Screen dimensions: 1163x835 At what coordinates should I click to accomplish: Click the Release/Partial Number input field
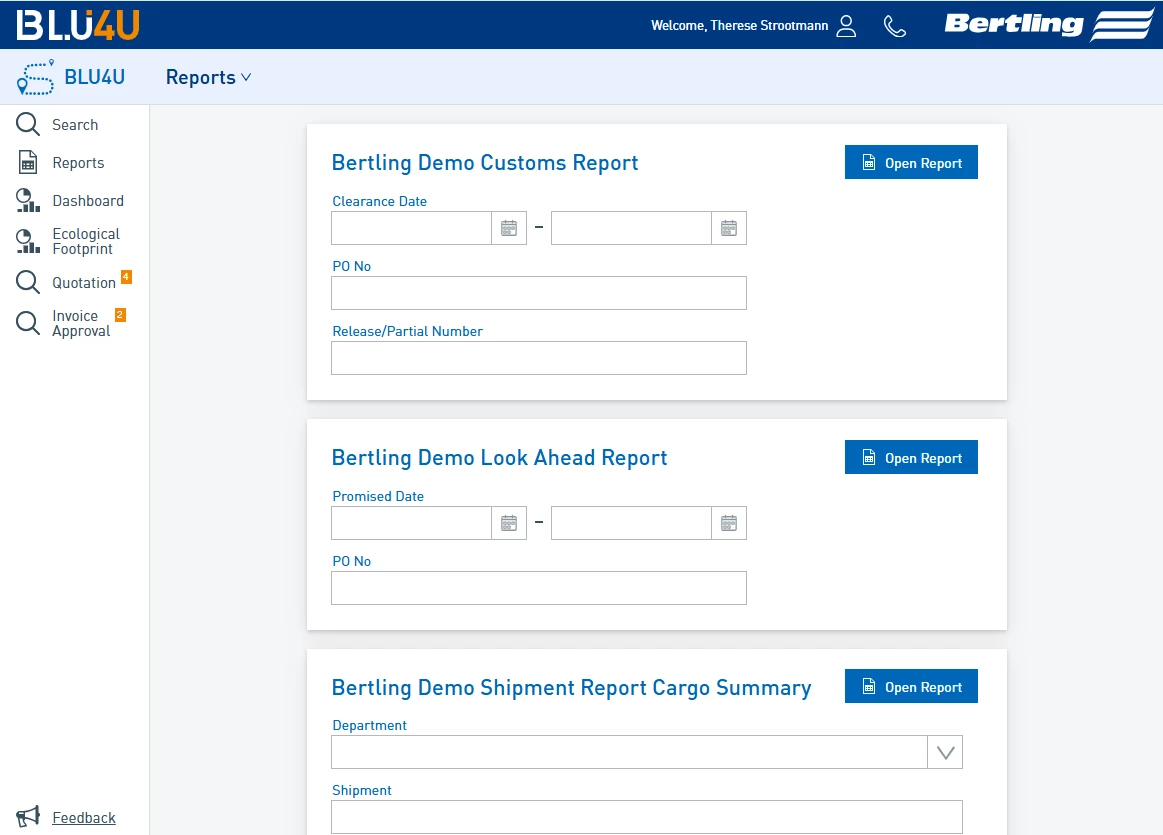pyautogui.click(x=539, y=358)
